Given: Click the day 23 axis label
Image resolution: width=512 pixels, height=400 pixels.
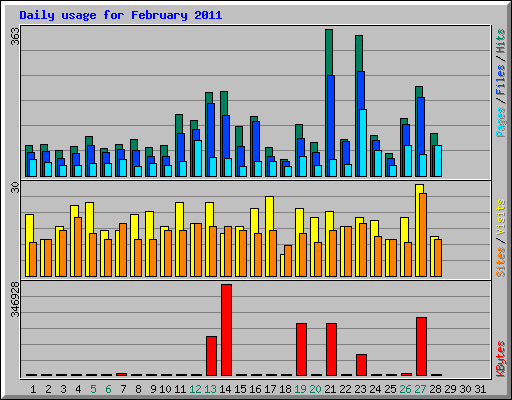Looking at the screenshot, I should click(360, 389).
